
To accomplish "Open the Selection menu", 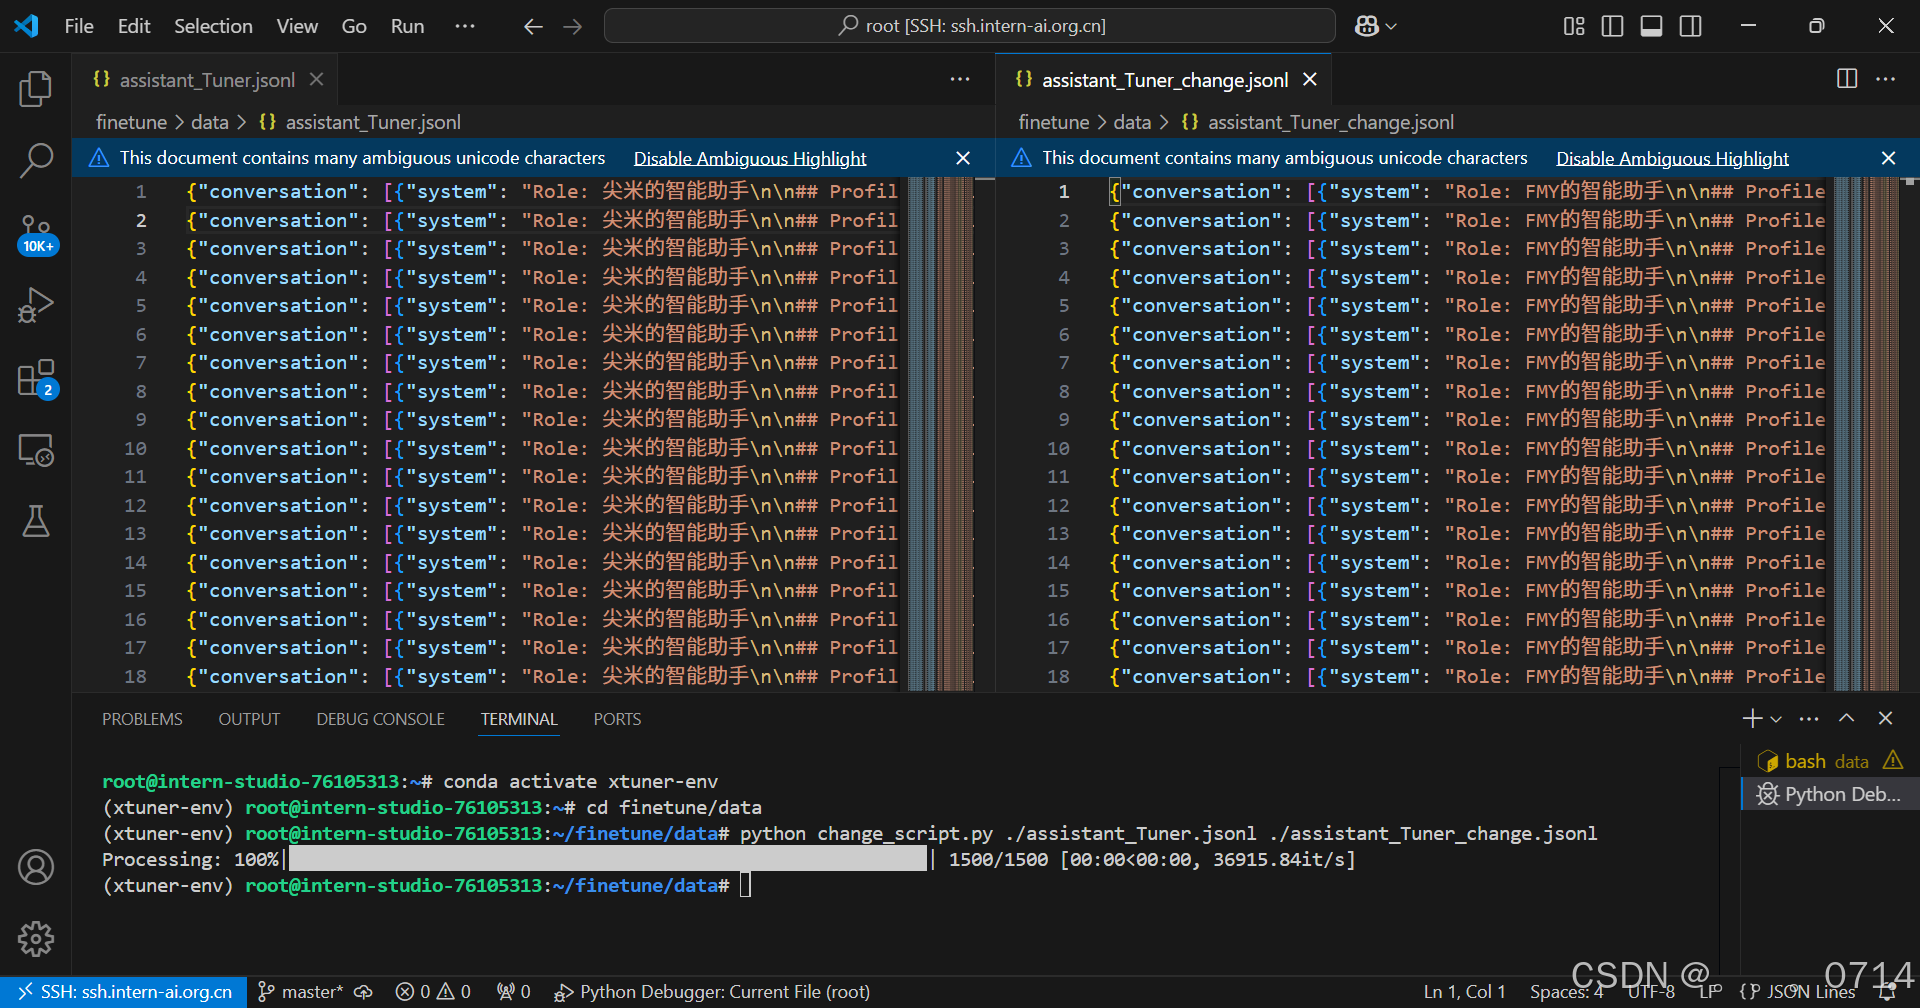I will (x=213, y=26).
